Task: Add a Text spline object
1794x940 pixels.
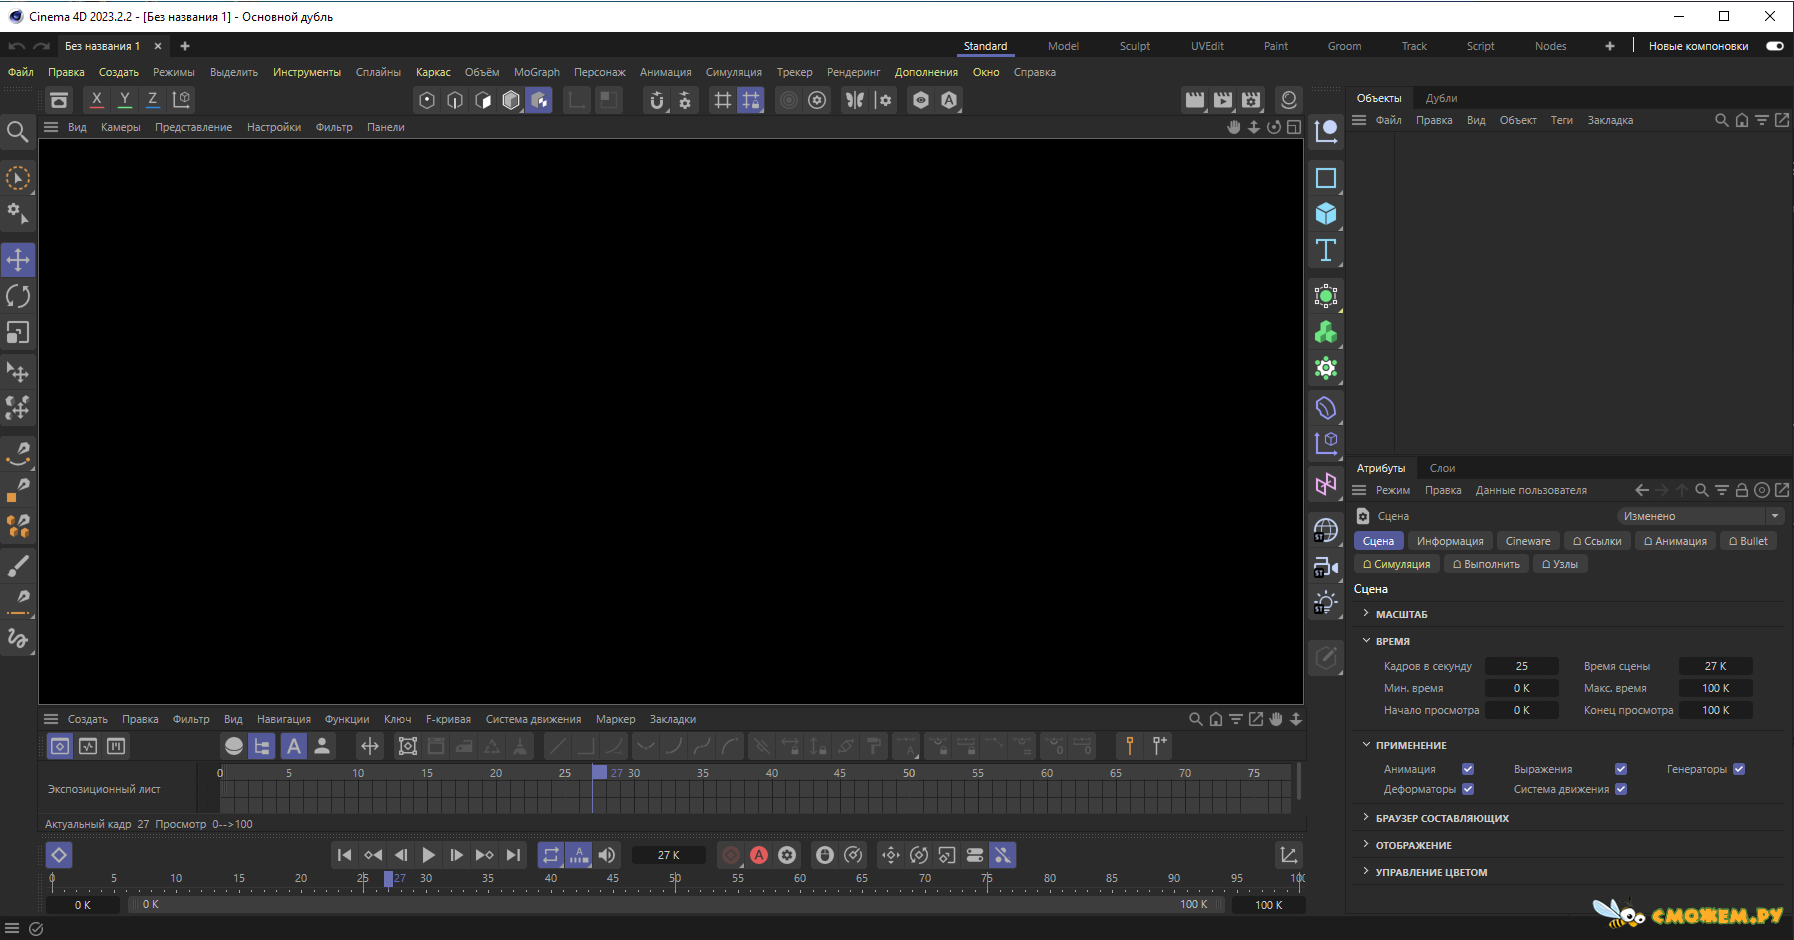Action: click(1326, 250)
